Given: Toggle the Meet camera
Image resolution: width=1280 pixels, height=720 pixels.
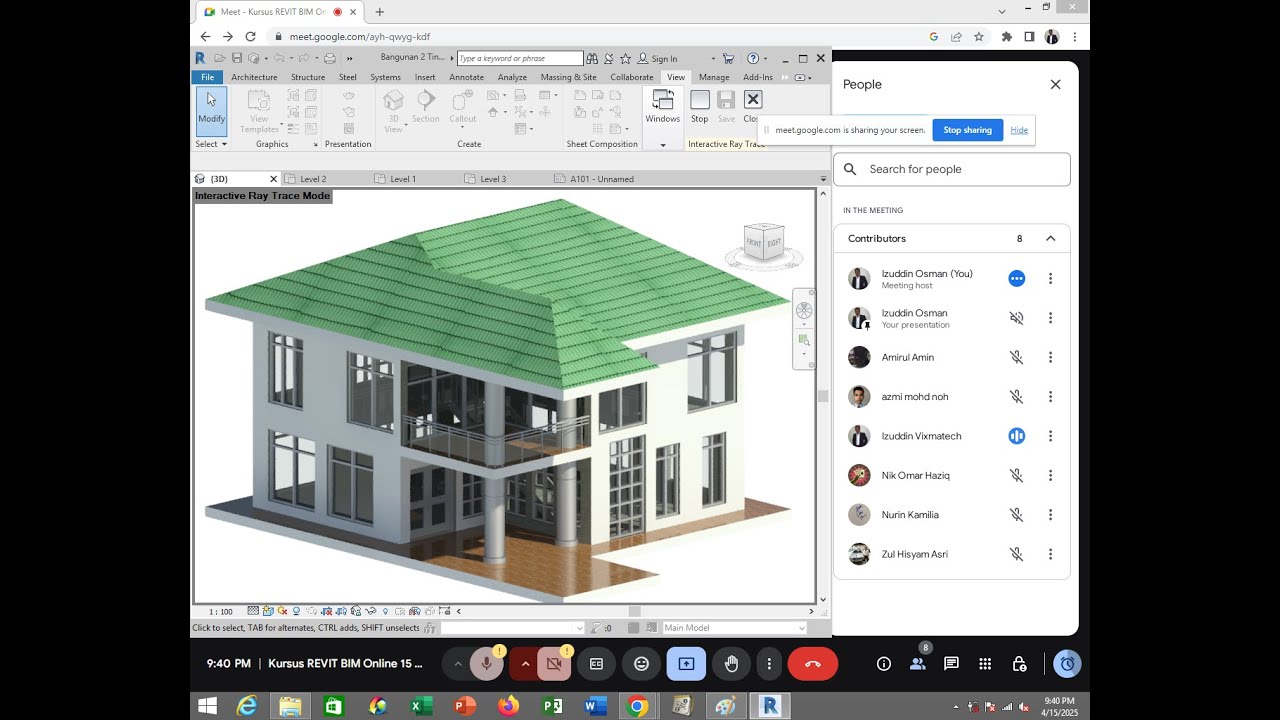Looking at the screenshot, I should coord(554,663).
